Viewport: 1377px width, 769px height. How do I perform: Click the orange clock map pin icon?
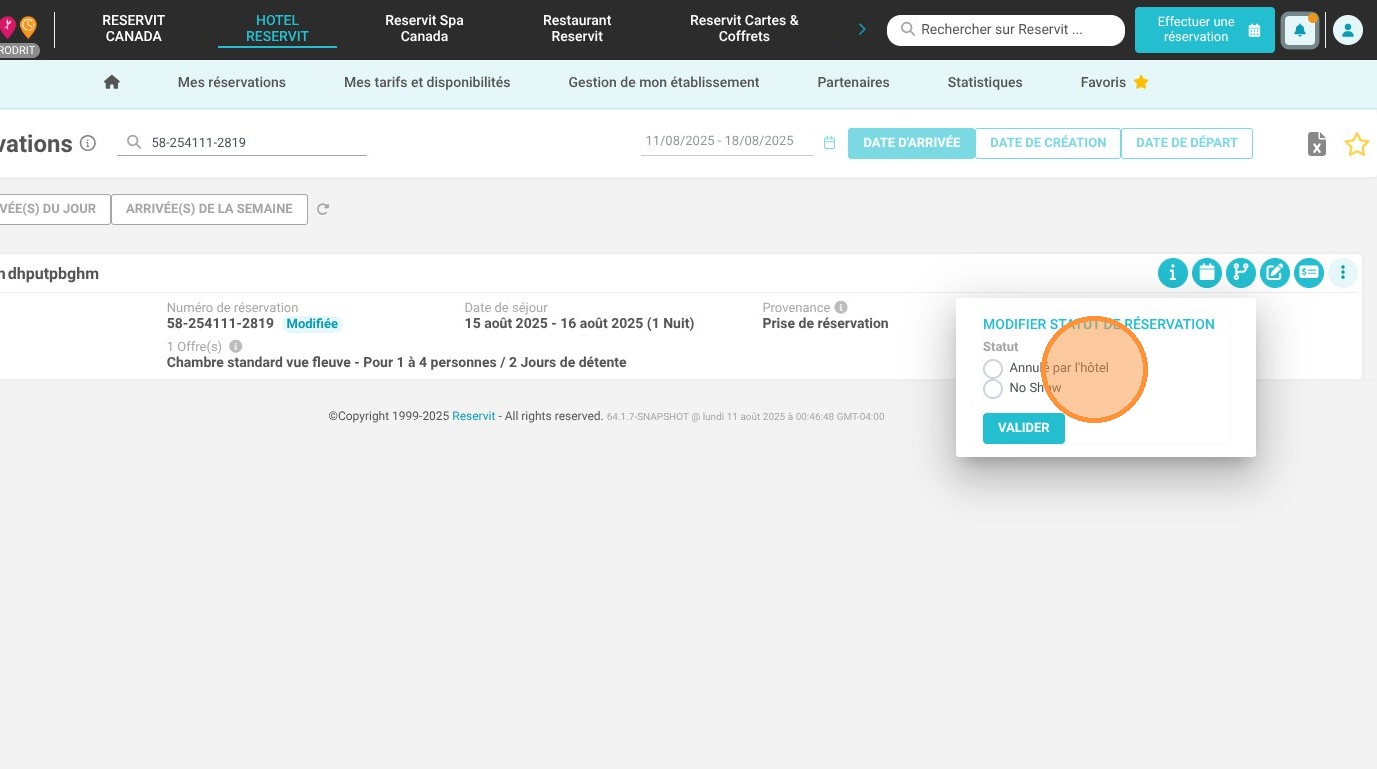28,26
